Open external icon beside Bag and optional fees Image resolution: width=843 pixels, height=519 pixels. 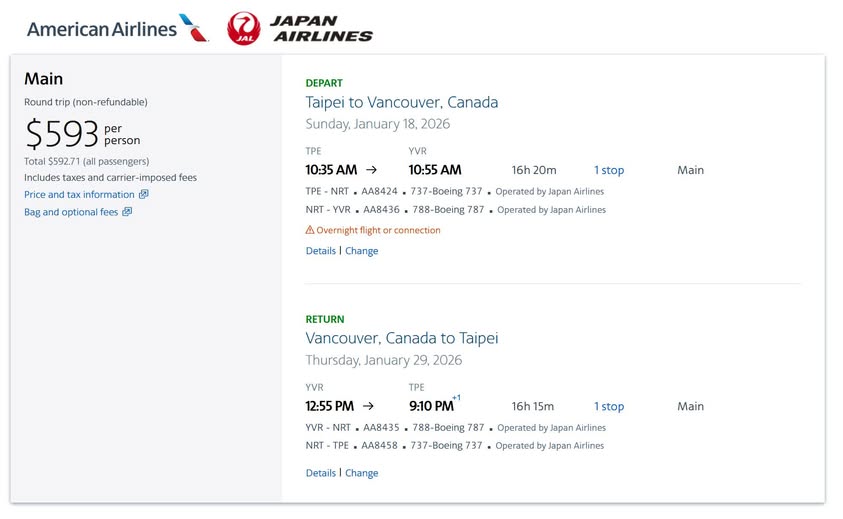[127, 212]
